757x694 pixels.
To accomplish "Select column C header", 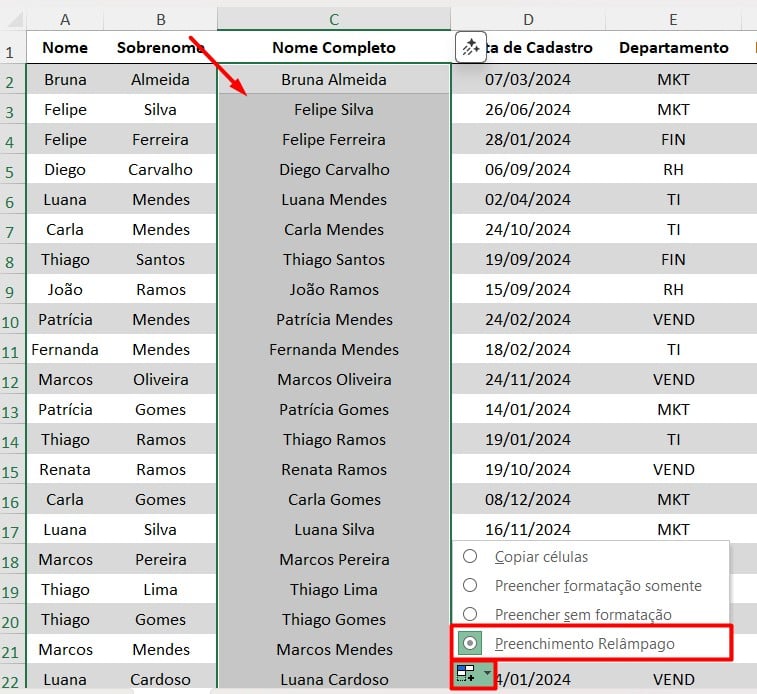I will pos(333,19).
